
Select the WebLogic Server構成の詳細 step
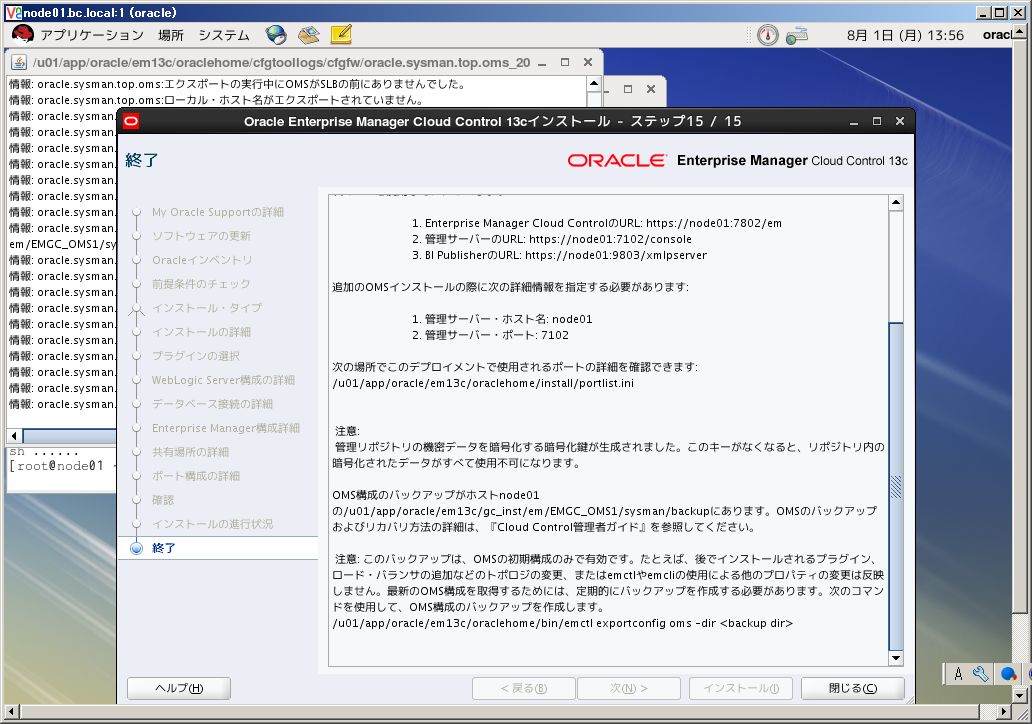223,380
